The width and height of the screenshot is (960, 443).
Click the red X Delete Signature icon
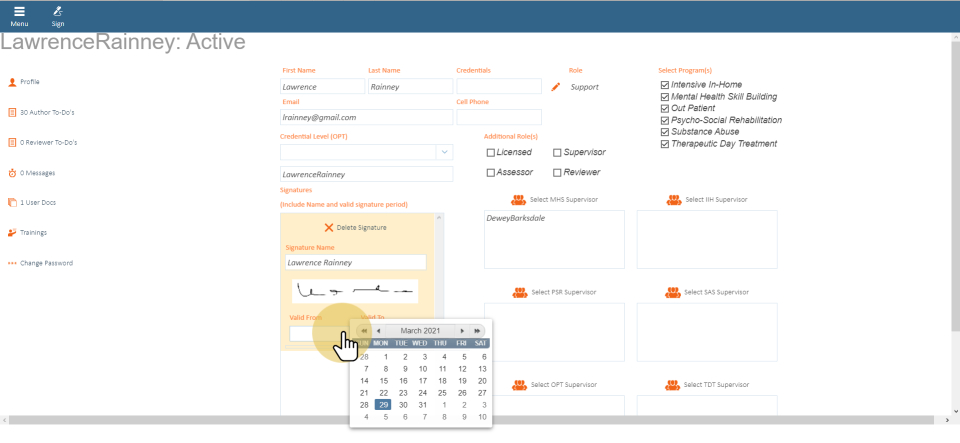pos(329,228)
